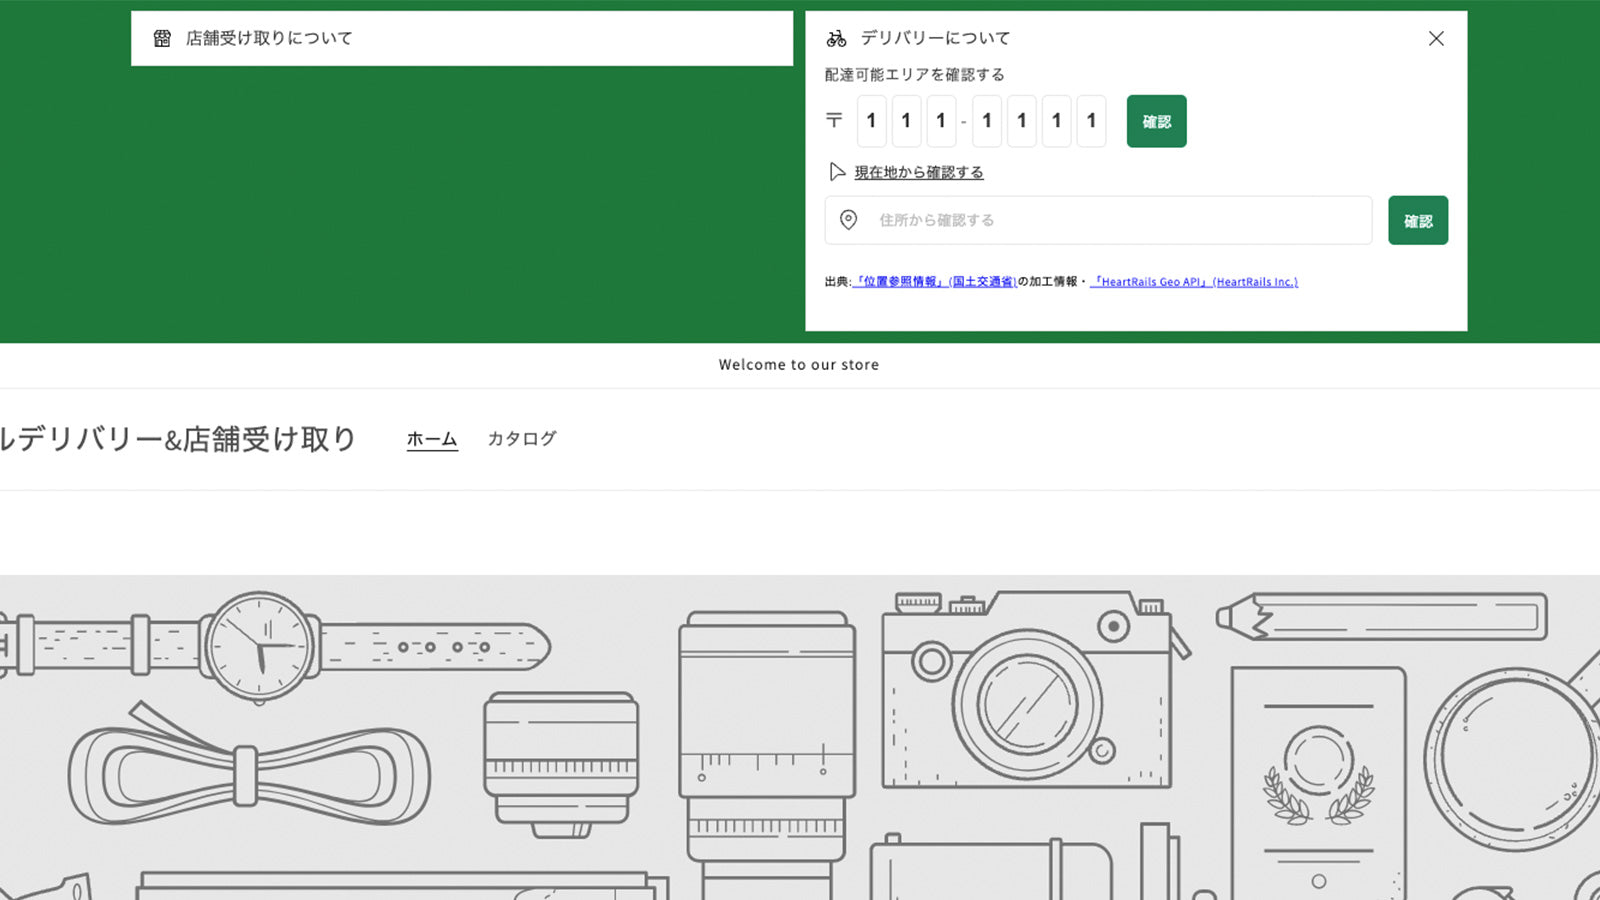Open the カタログ tab
The image size is (1600, 900).
pos(521,438)
